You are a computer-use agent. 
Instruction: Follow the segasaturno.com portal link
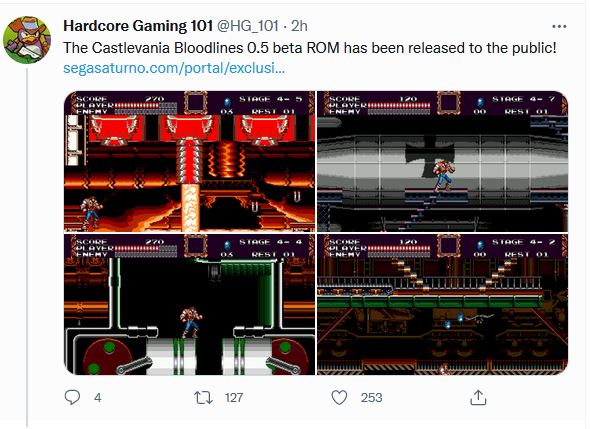174,68
